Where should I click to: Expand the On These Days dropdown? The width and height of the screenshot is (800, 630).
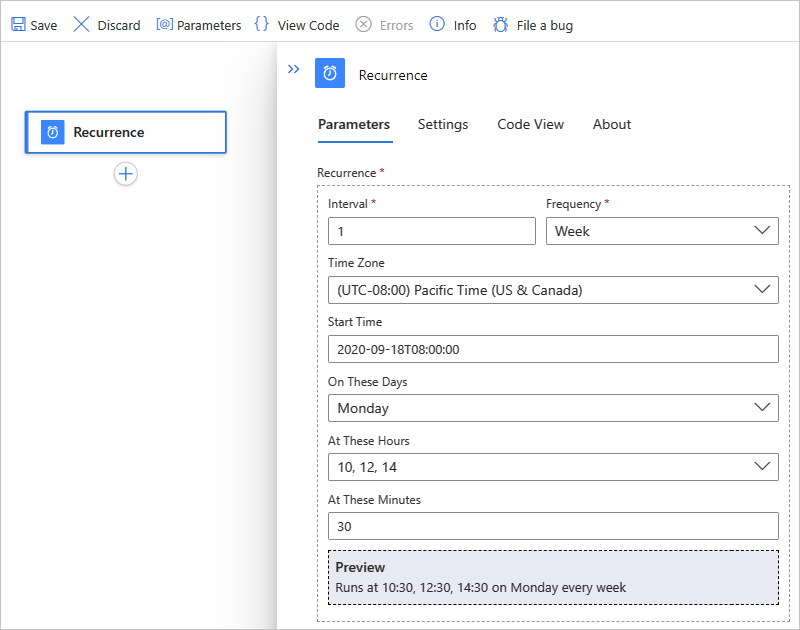[552, 408]
